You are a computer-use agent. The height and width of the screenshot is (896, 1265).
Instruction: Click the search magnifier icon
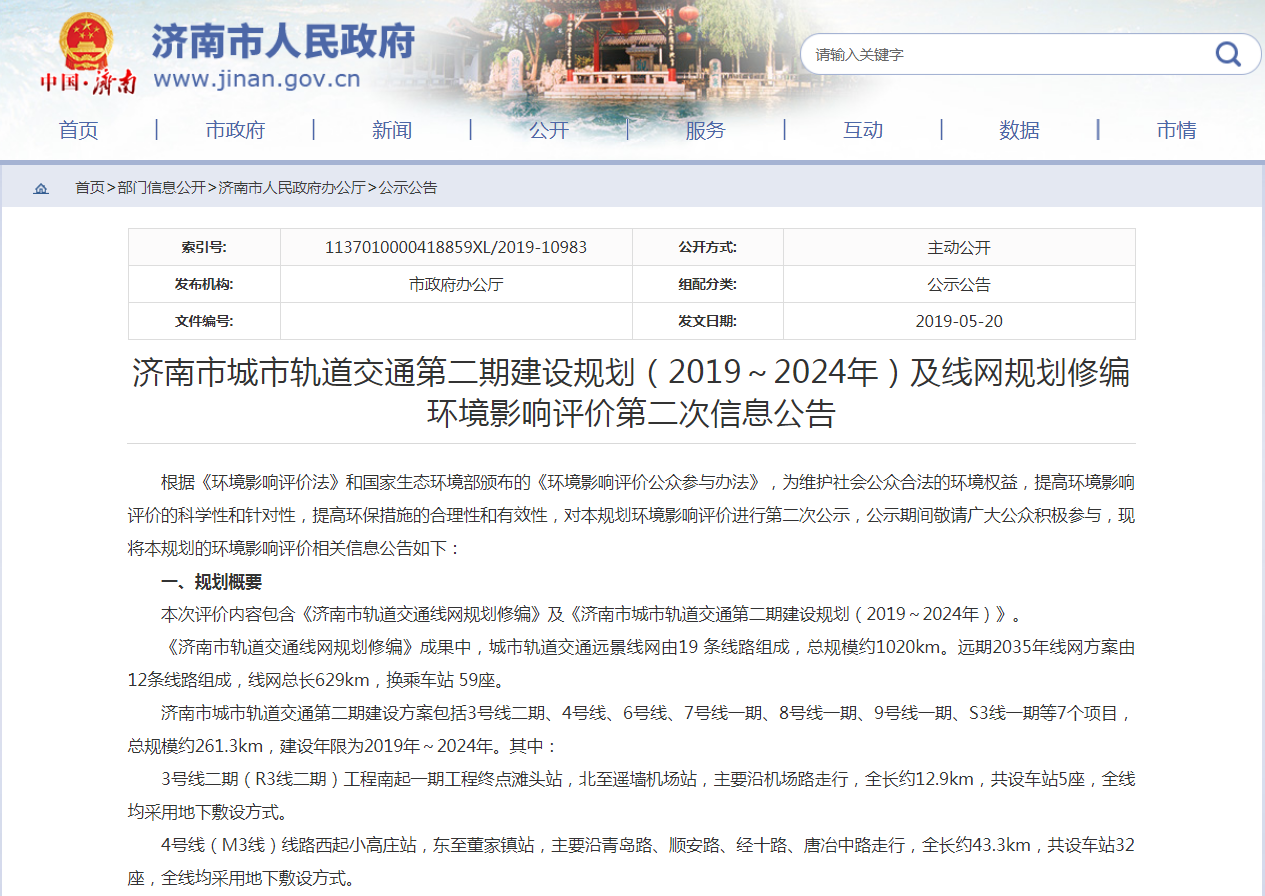(1227, 54)
